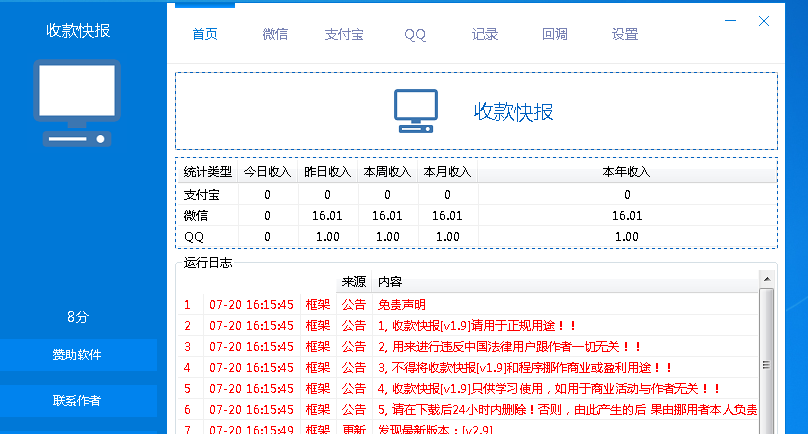Select log entry about 违反中国法律
The height and width of the screenshot is (434, 808).
click(x=468, y=347)
